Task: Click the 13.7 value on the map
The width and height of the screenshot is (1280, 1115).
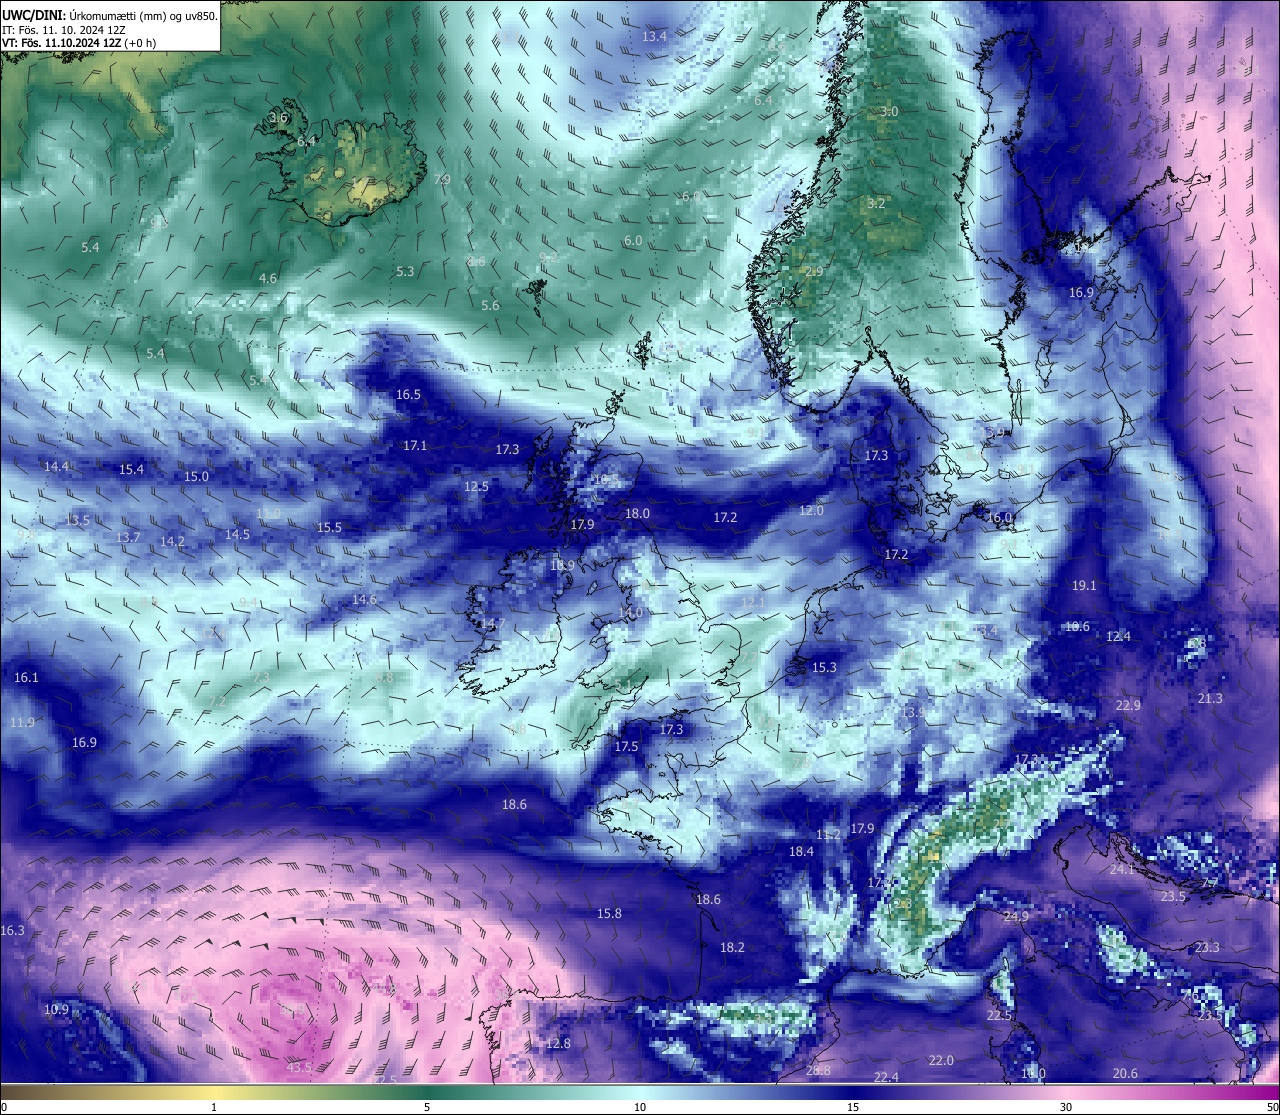Action: click(128, 537)
